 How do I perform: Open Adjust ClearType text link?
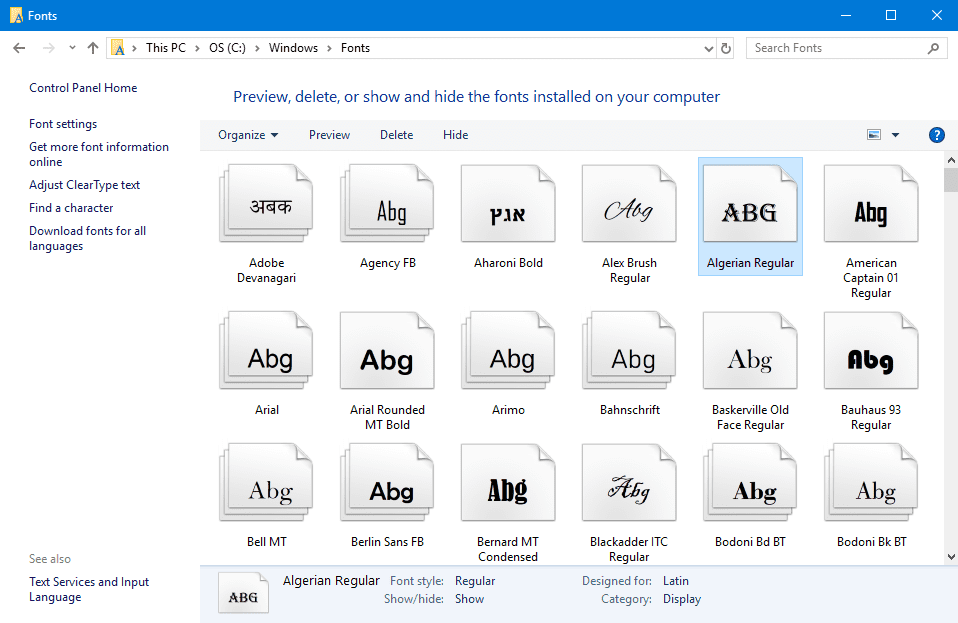pos(84,185)
